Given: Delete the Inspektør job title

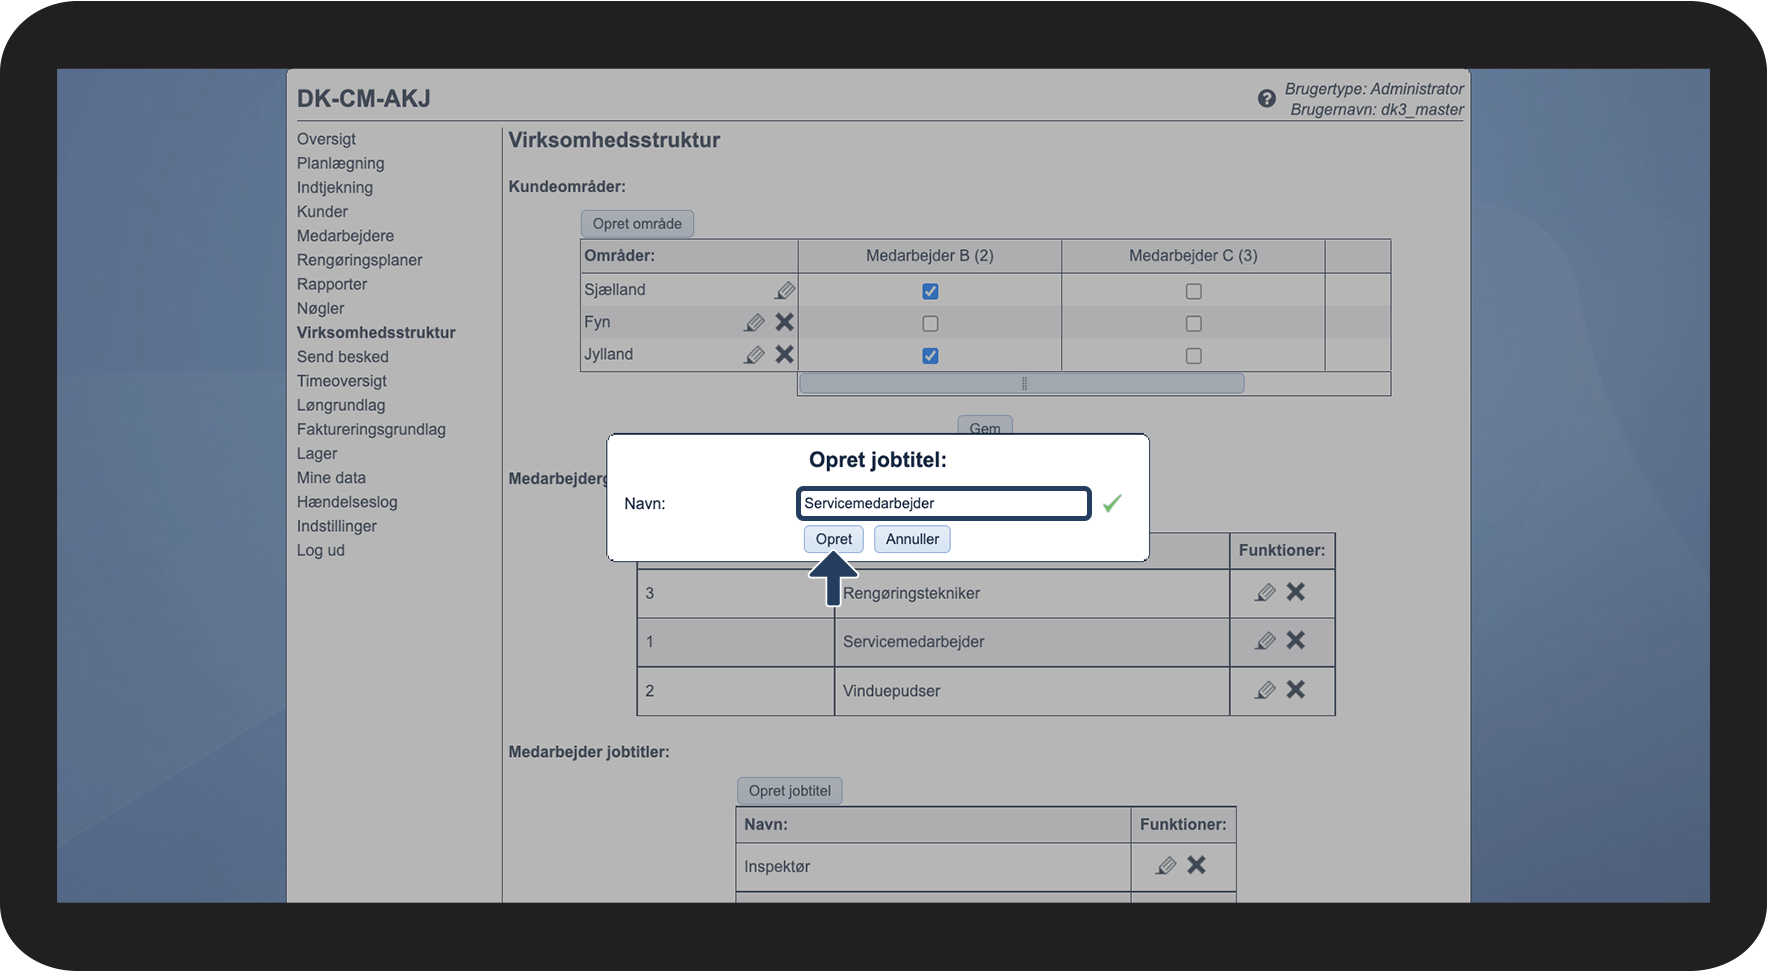Looking at the screenshot, I should click(1197, 865).
